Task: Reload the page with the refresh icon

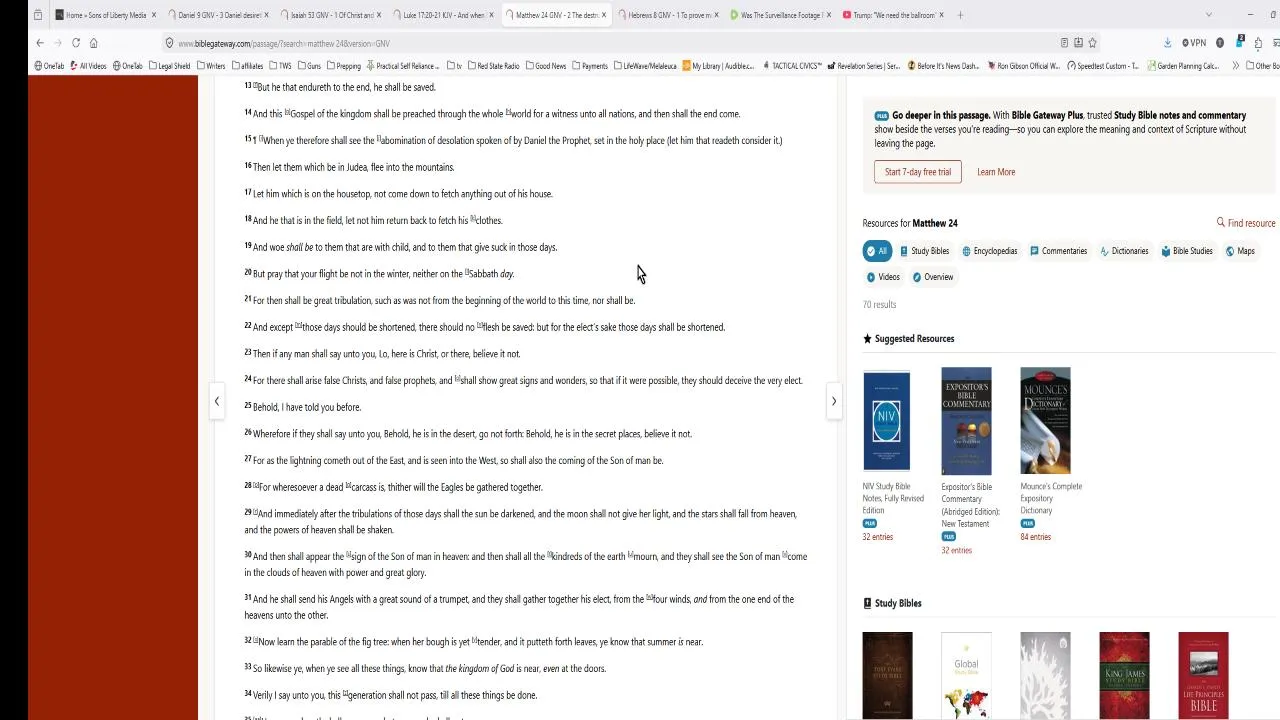Action: click(x=76, y=43)
